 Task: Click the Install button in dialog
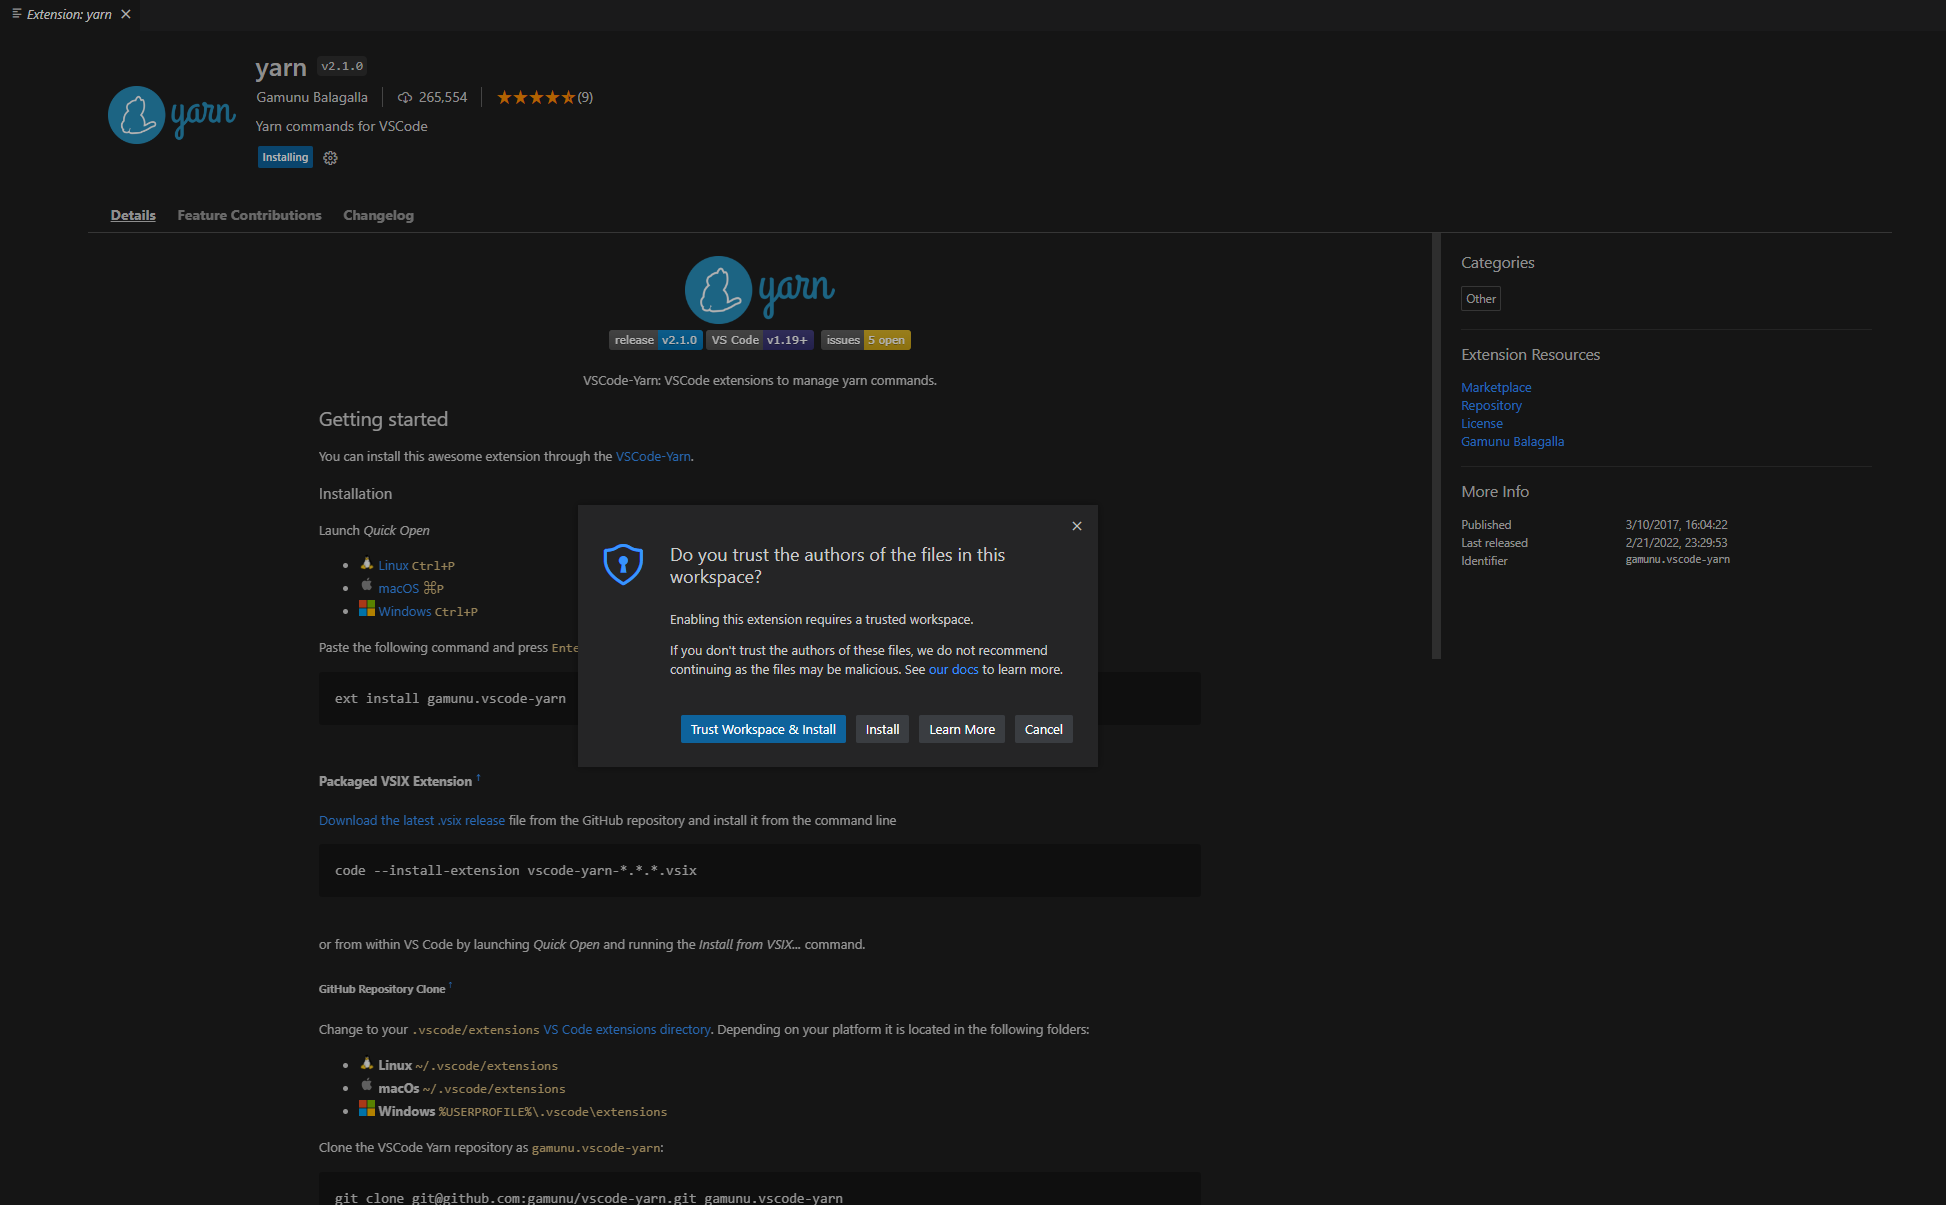pos(881,729)
